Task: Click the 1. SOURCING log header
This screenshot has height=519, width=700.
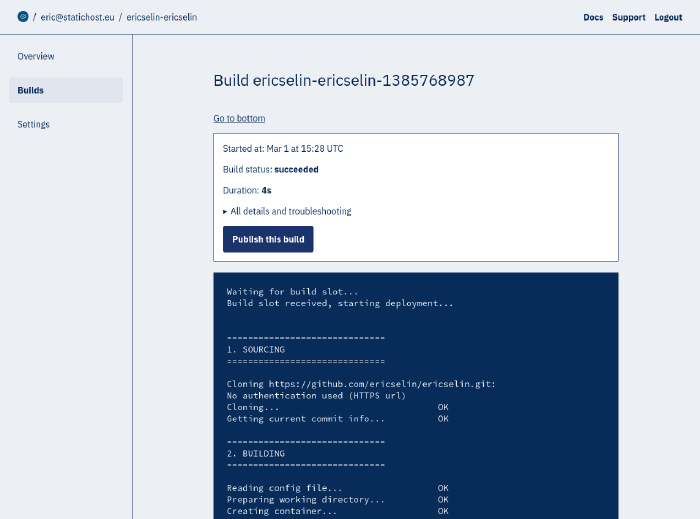Action: point(256,350)
